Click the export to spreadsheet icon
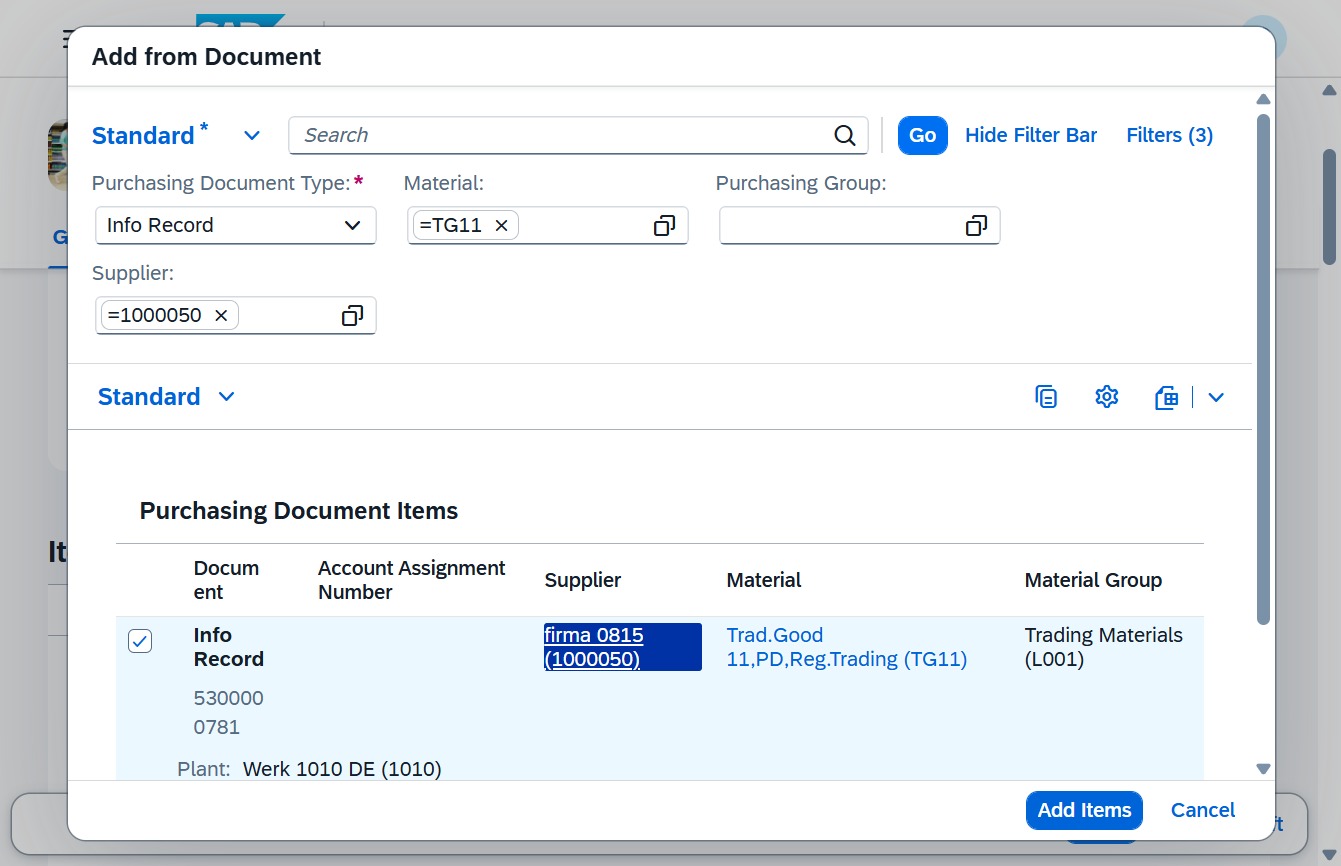This screenshot has height=866, width=1341. click(1166, 397)
